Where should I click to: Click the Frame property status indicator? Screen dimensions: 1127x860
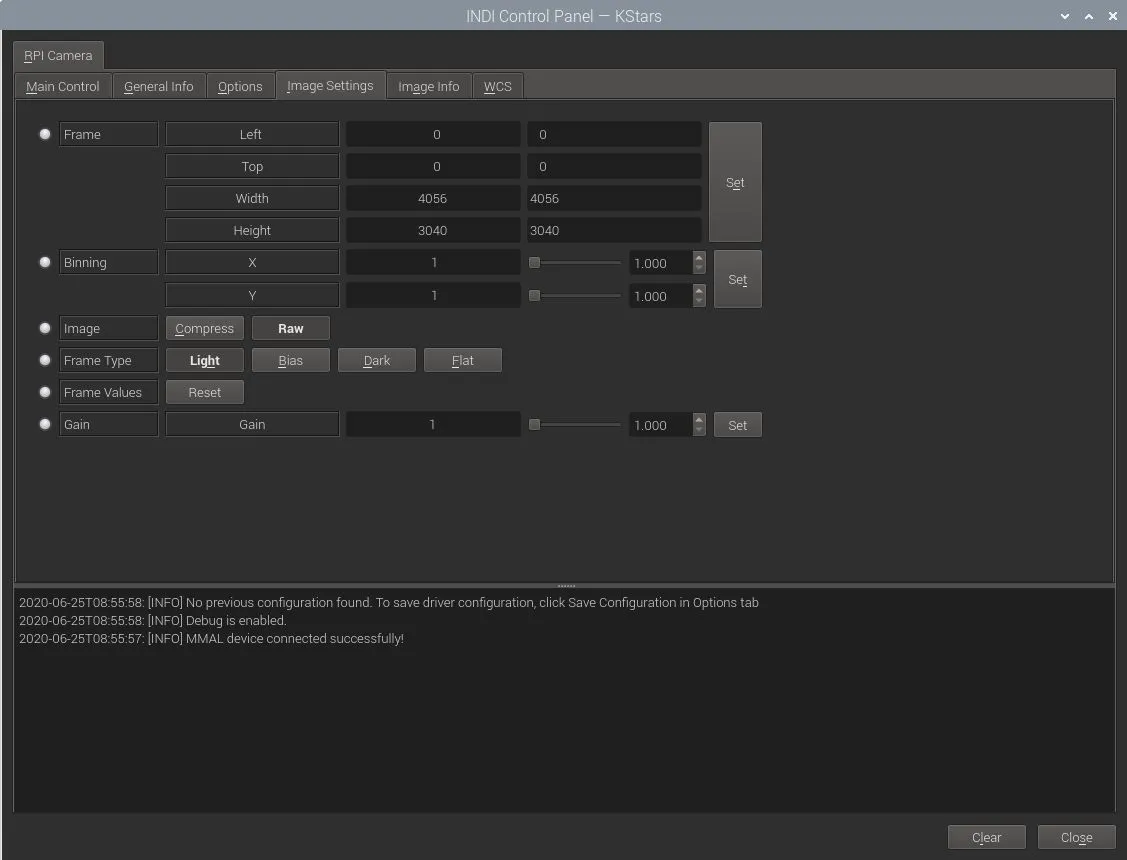pyautogui.click(x=45, y=134)
